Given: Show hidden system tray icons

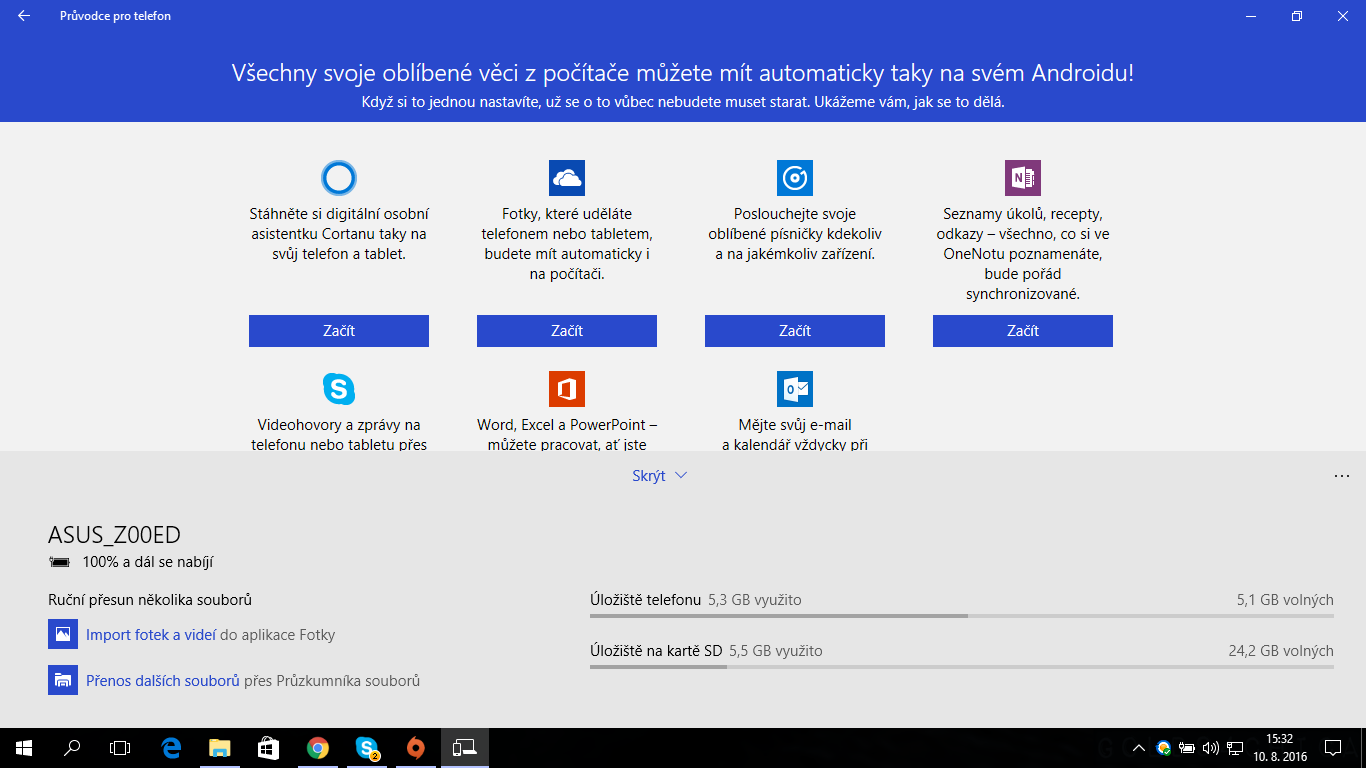Looking at the screenshot, I should (x=1138, y=748).
